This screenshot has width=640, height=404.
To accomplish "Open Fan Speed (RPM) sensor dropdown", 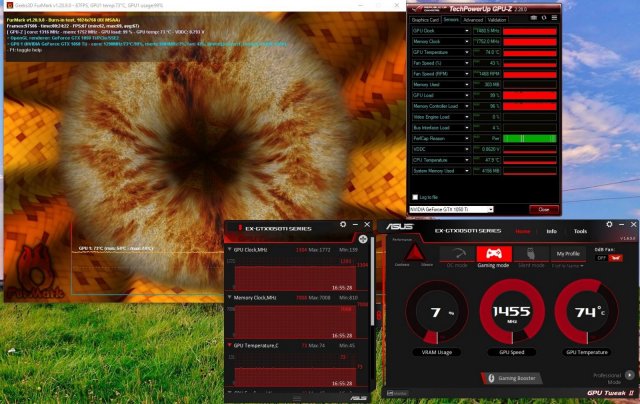I will point(467,74).
